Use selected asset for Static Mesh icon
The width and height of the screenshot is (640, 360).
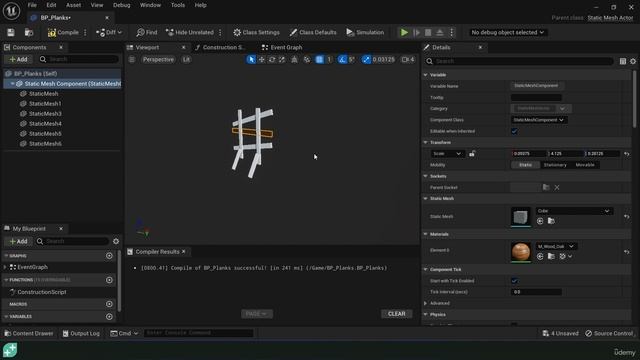540,221
